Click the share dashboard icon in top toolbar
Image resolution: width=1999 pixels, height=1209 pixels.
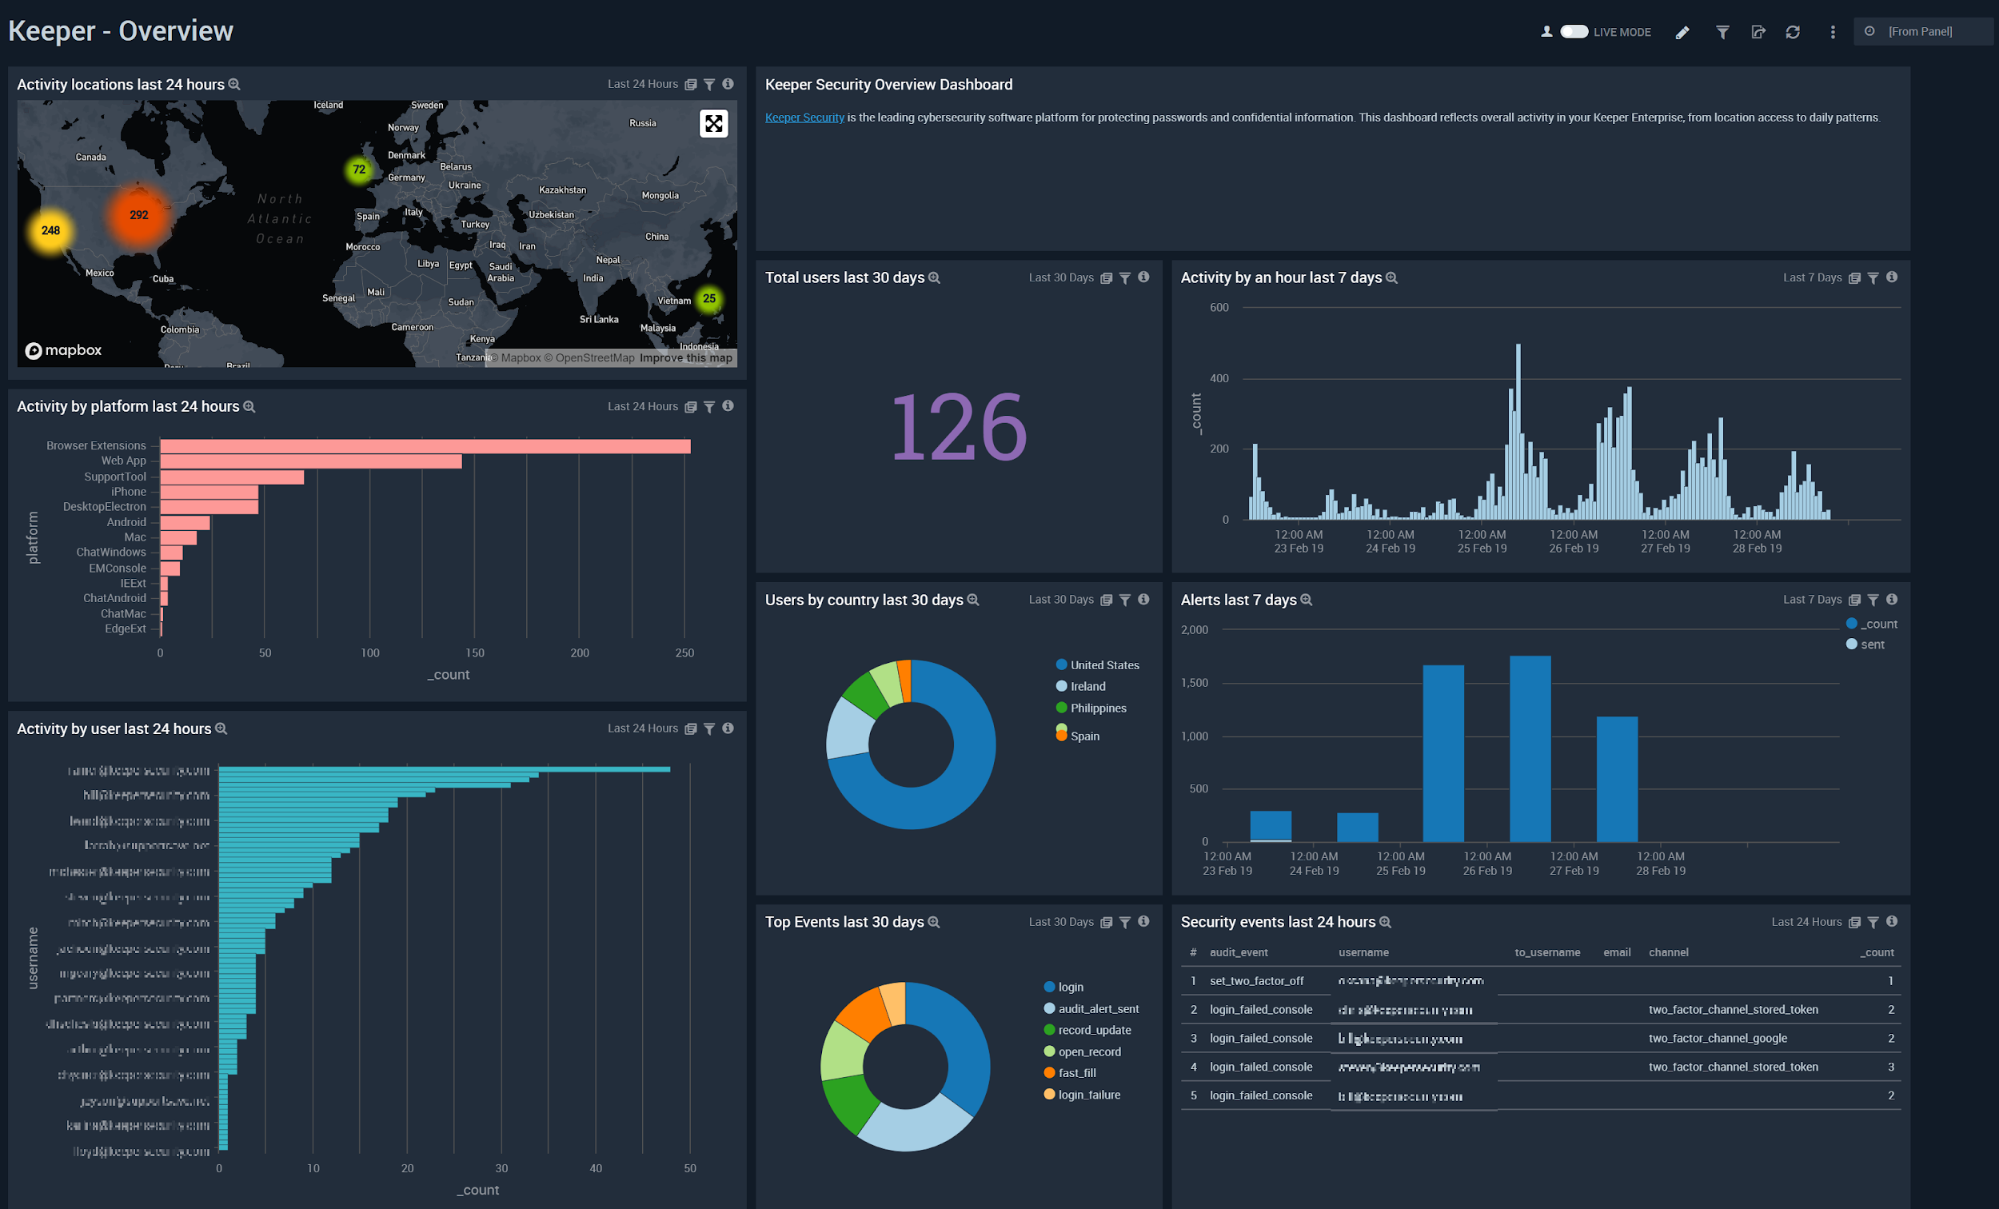[x=1758, y=32]
